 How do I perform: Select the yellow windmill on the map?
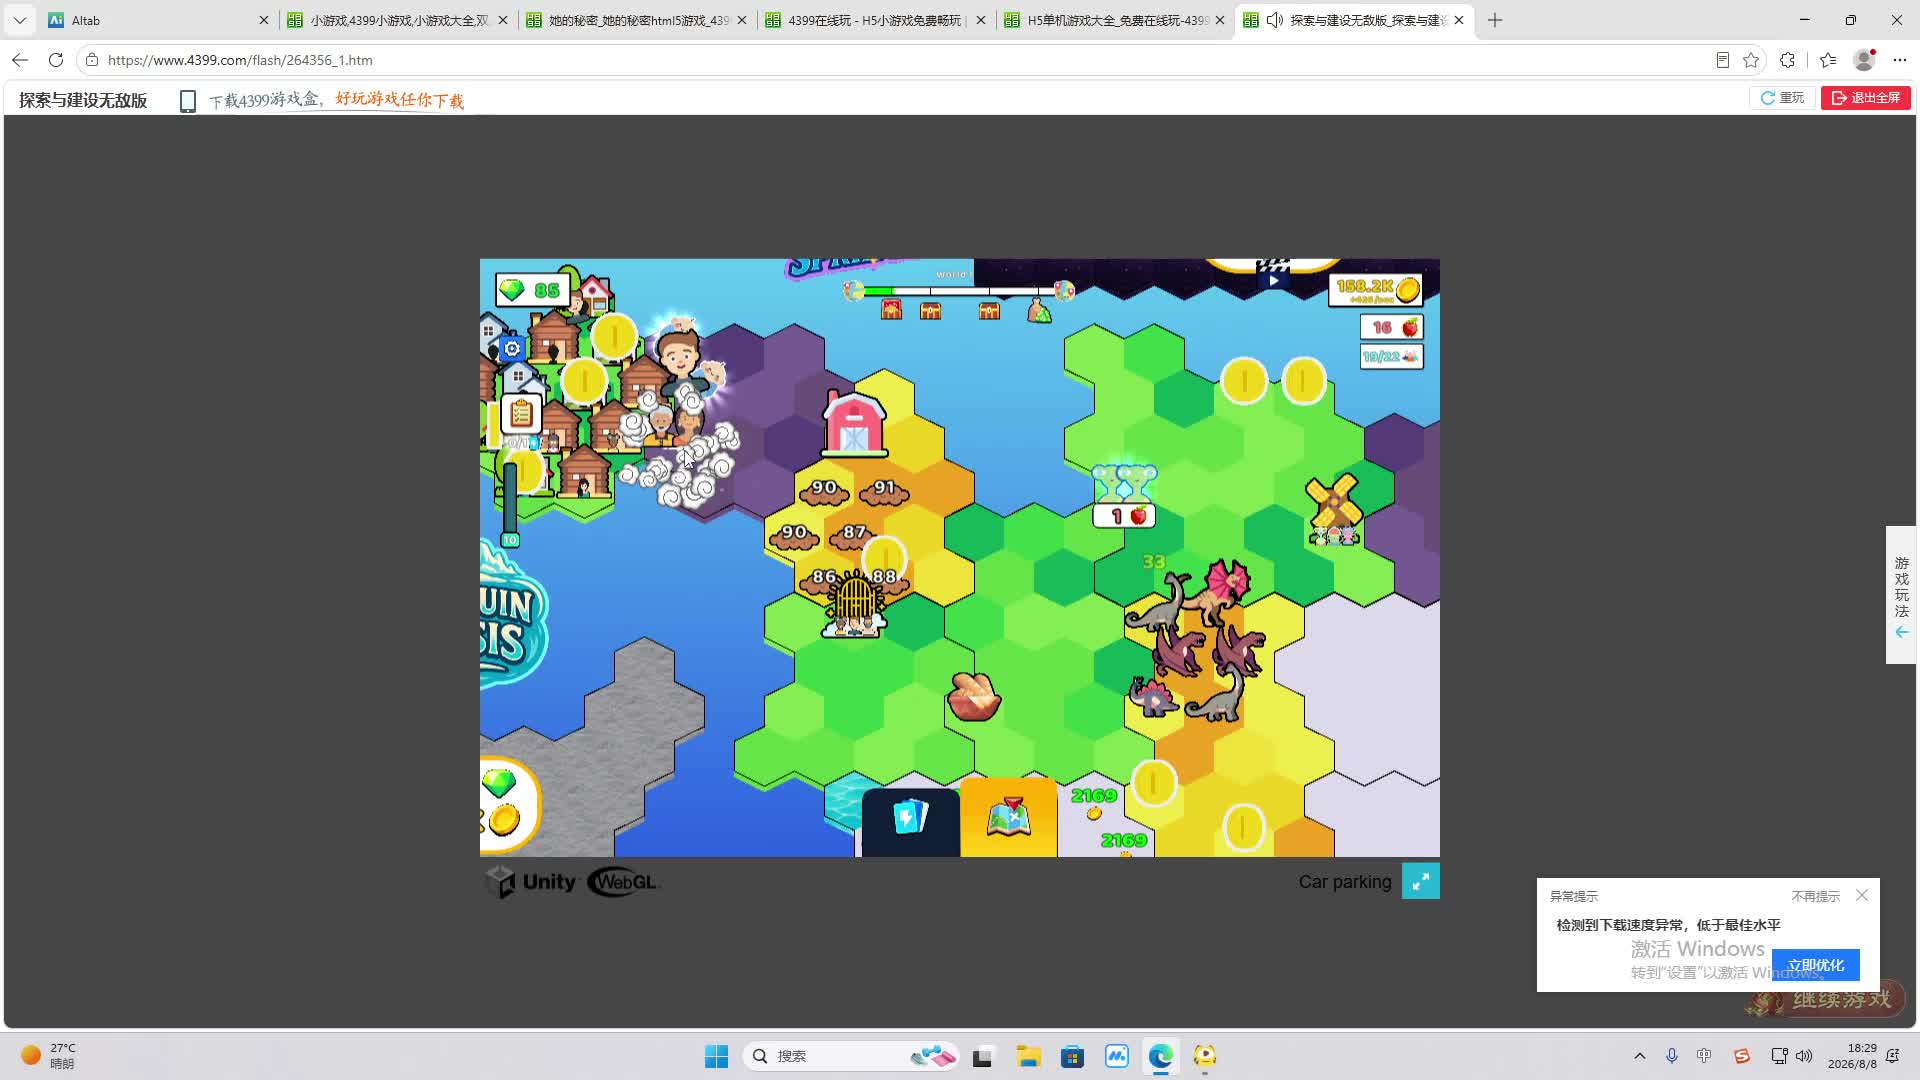point(1335,509)
